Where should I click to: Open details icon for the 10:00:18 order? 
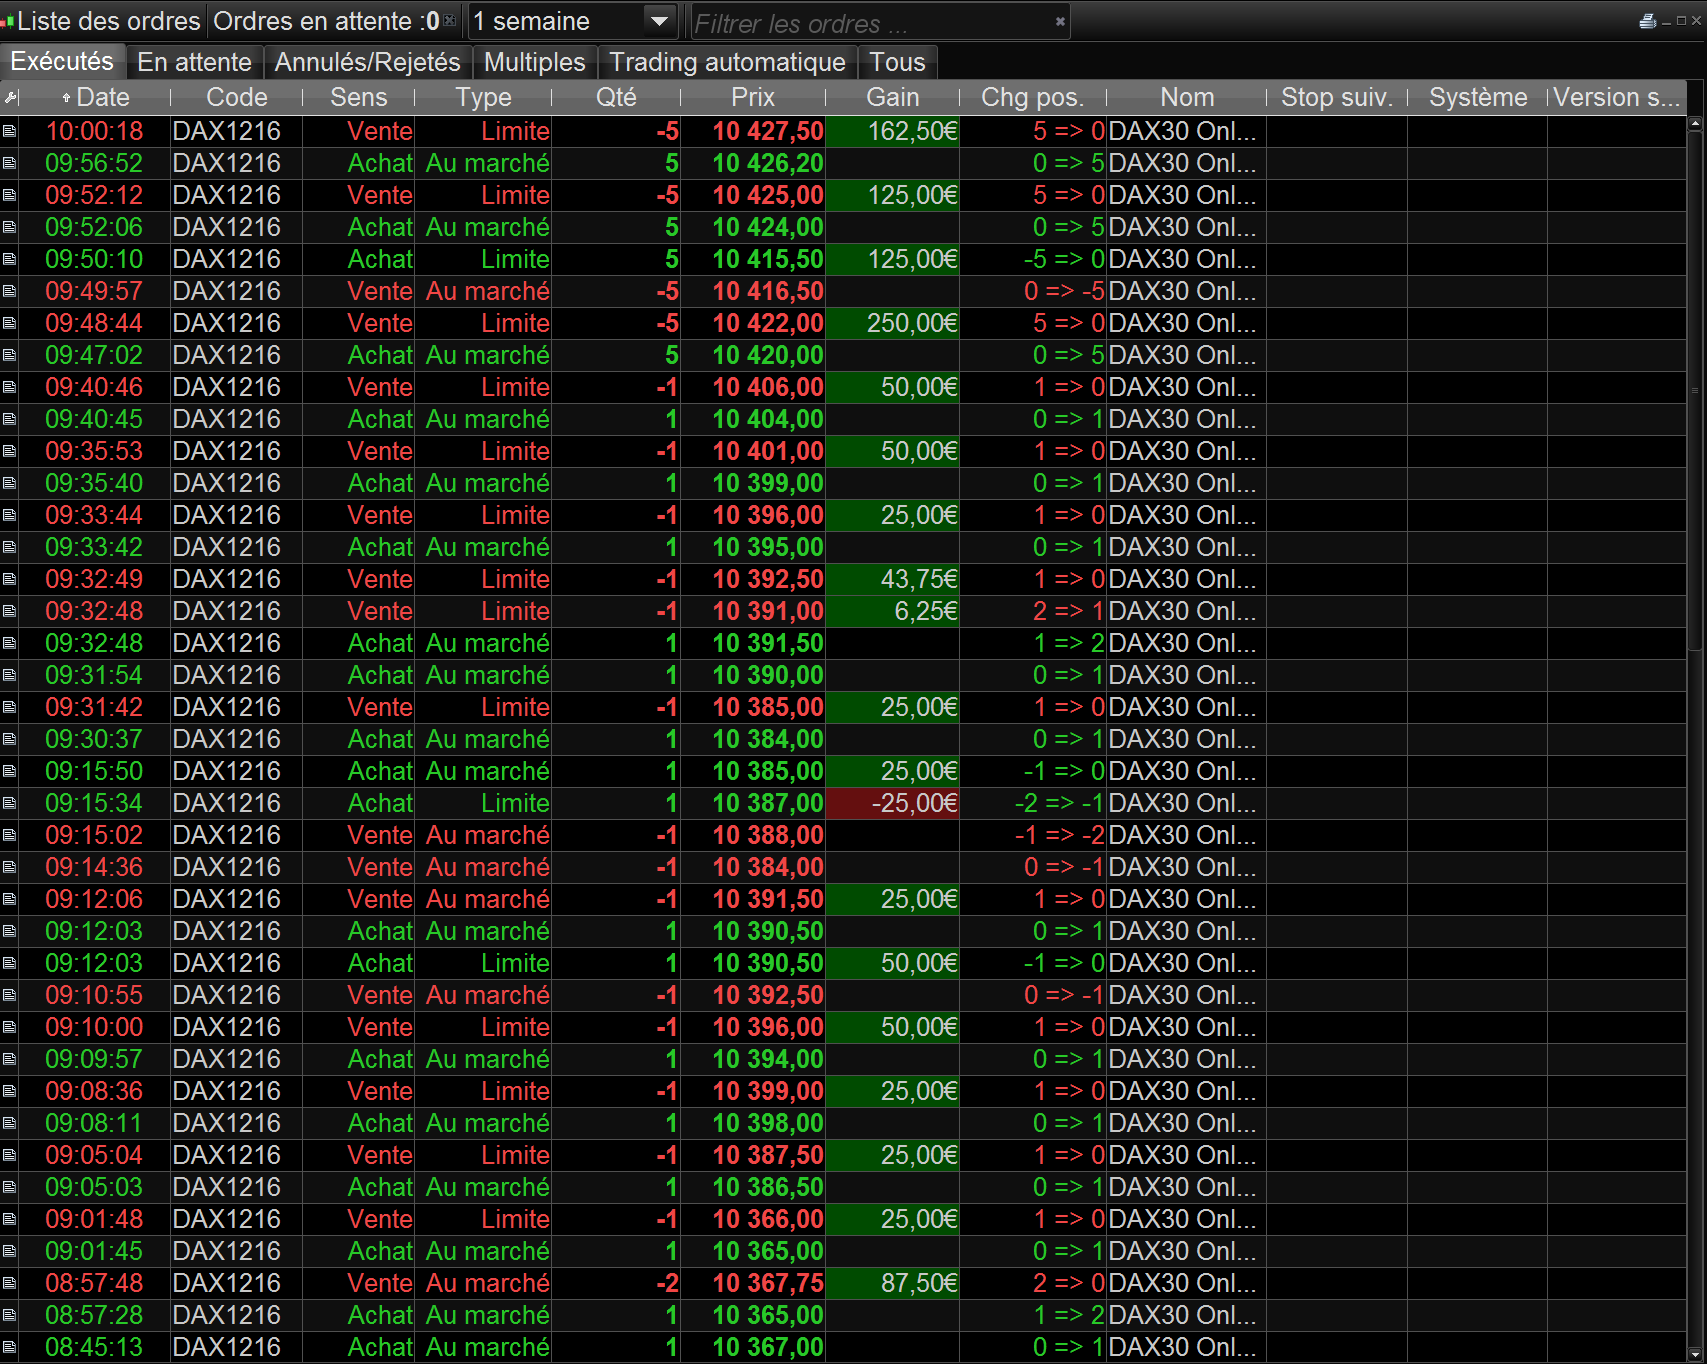[x=9, y=131]
